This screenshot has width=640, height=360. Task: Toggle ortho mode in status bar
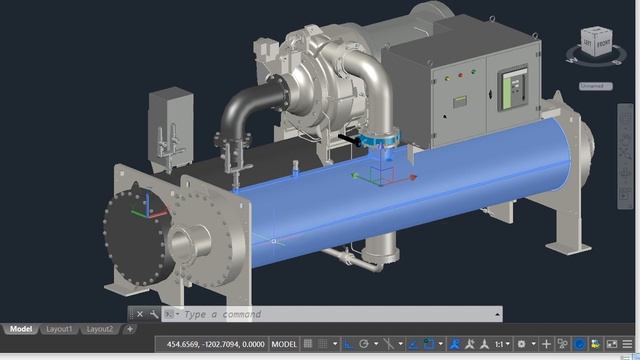tap(348, 344)
